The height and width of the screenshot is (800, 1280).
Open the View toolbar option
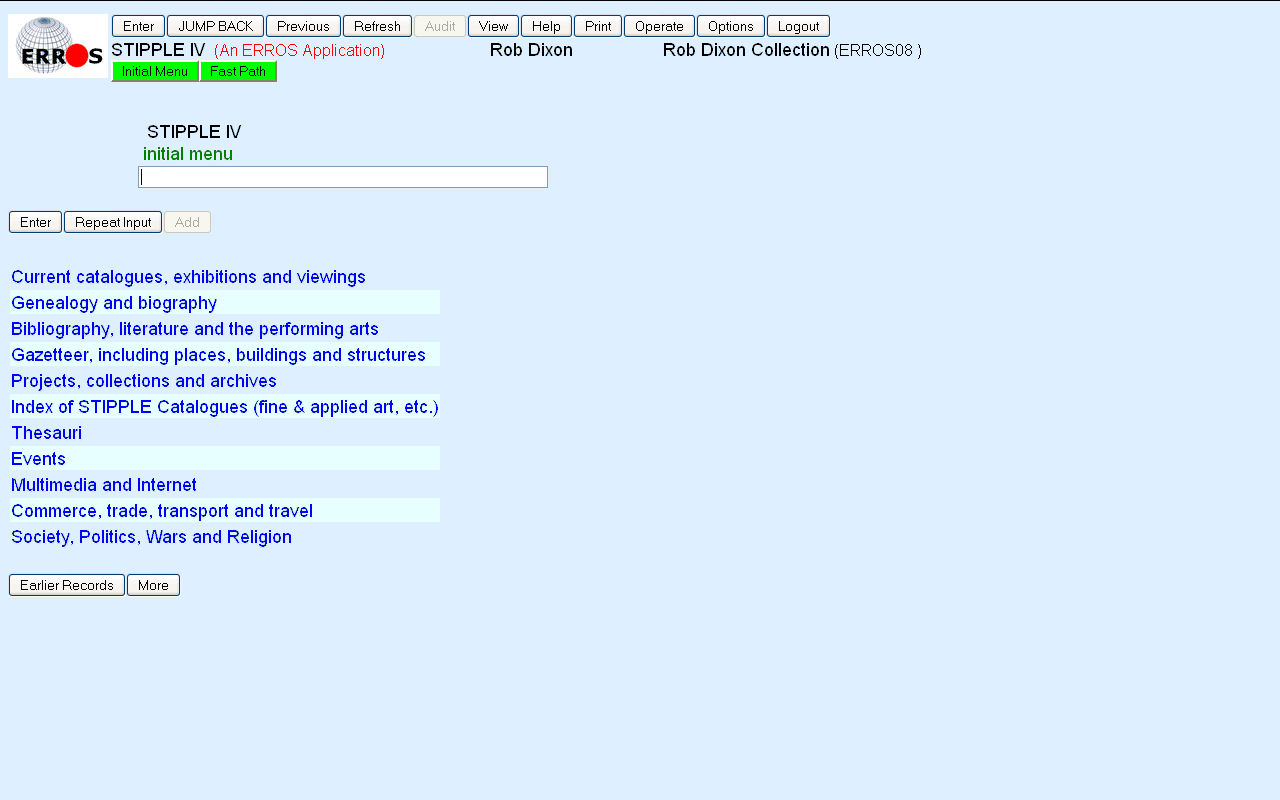click(x=493, y=26)
